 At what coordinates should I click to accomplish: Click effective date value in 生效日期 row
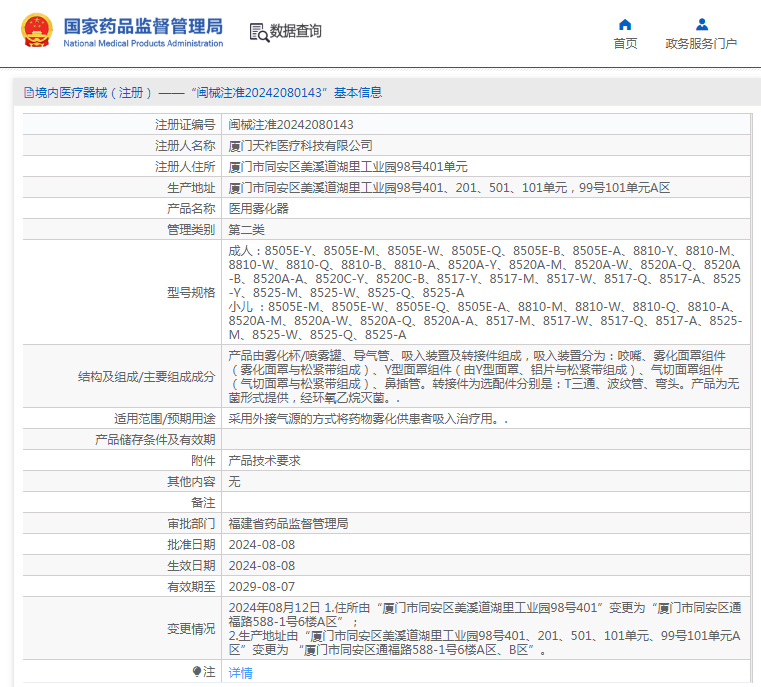(x=262, y=566)
